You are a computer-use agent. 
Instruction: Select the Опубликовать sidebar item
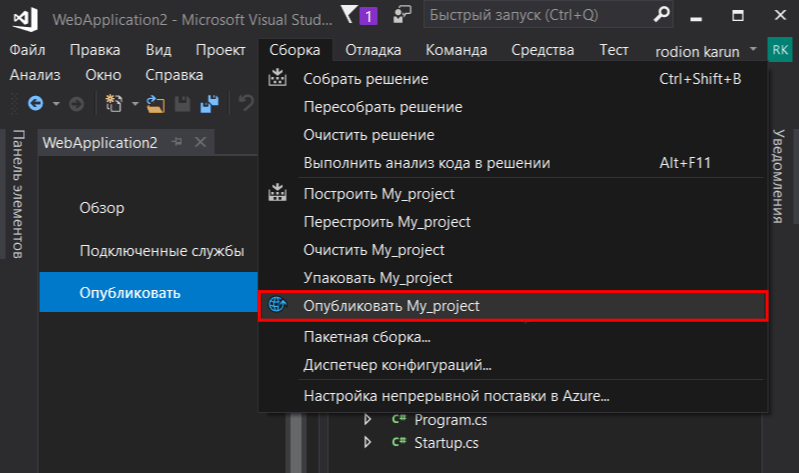pyautogui.click(x=149, y=292)
